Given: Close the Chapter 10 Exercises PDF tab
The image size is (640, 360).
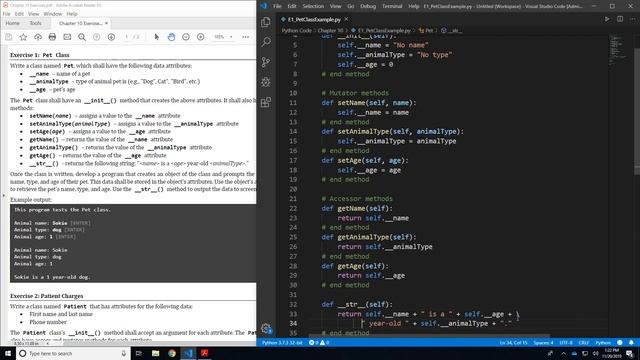Looking at the screenshot, I should coord(107,23).
